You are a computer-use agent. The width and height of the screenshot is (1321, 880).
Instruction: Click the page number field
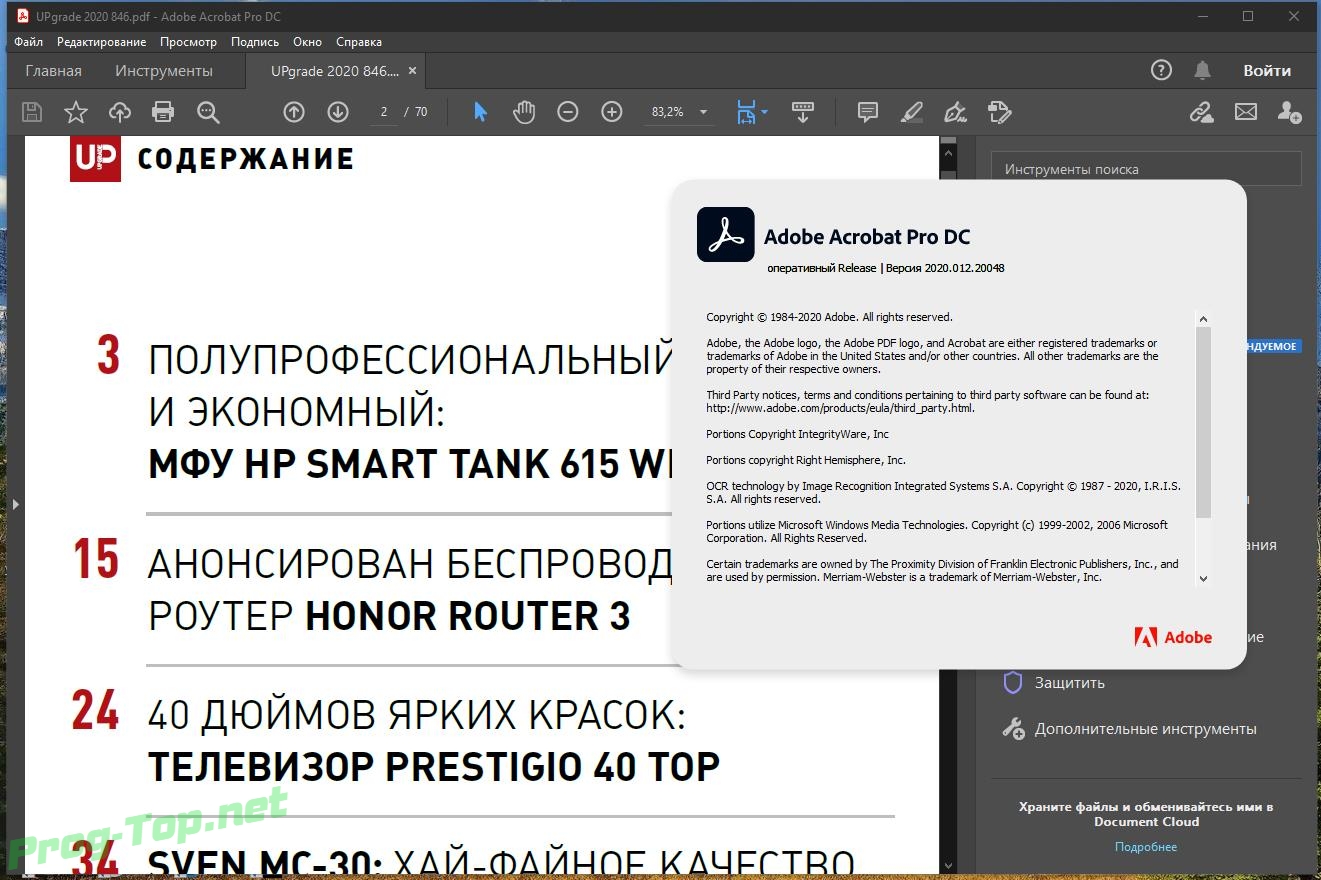click(x=384, y=112)
